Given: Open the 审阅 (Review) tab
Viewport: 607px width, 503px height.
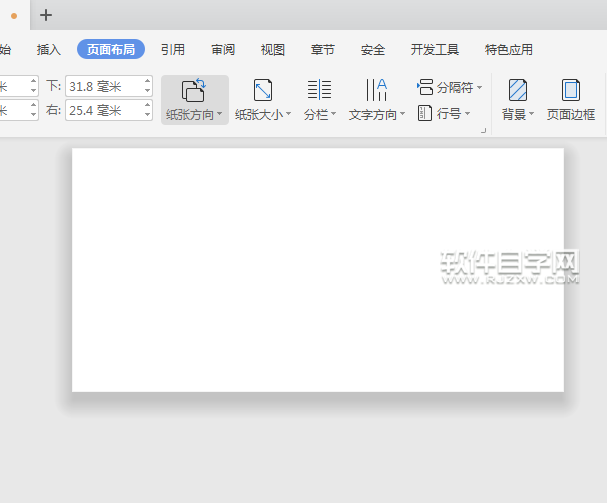Looking at the screenshot, I should pyautogui.click(x=223, y=50).
